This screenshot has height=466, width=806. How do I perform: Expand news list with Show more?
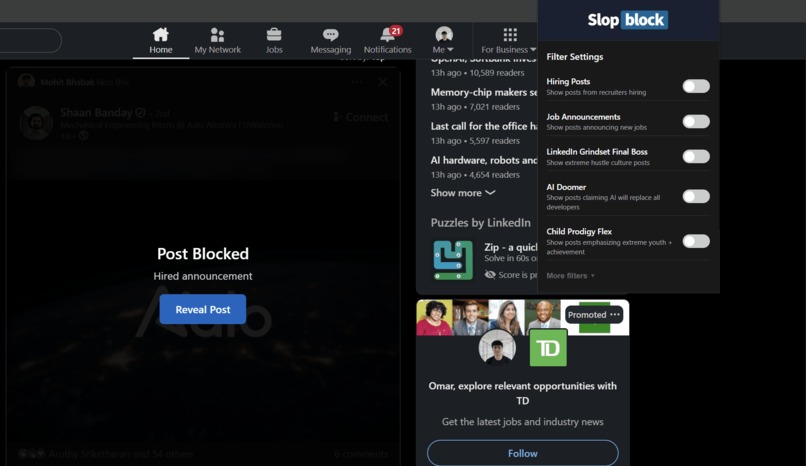pyautogui.click(x=463, y=193)
